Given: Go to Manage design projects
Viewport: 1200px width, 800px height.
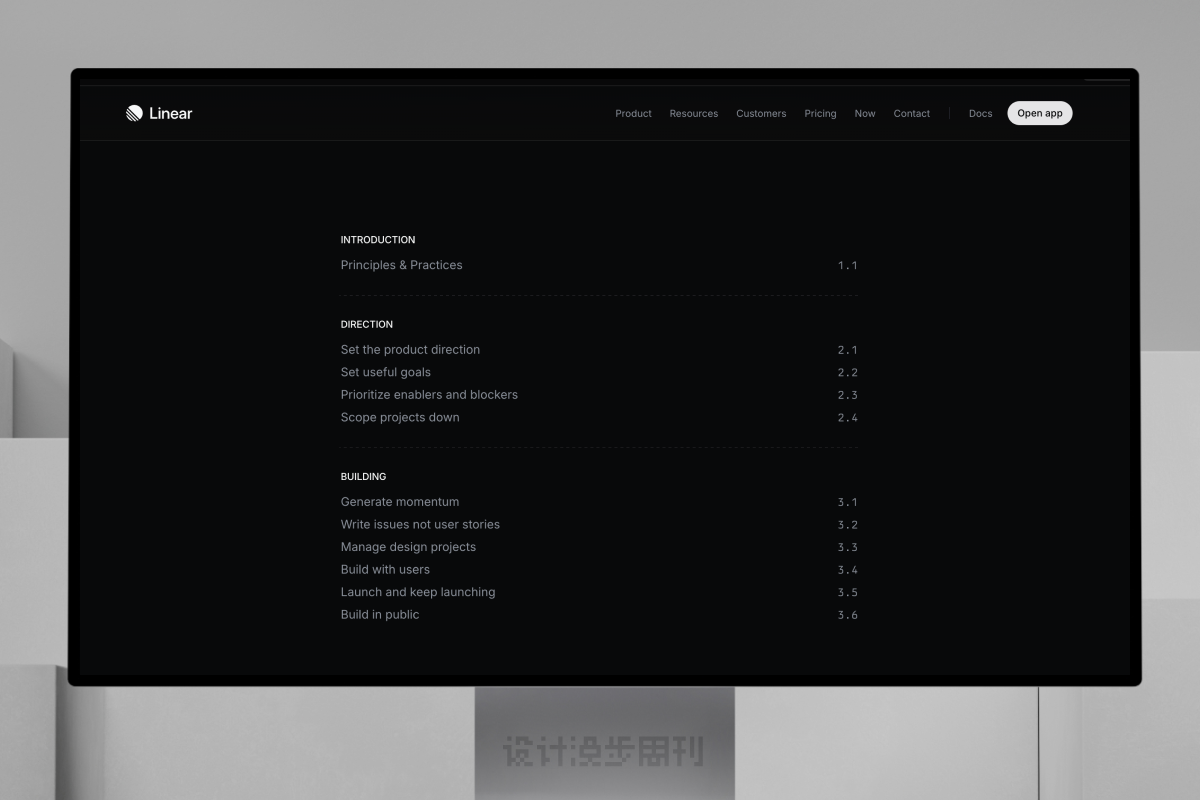Looking at the screenshot, I should click(x=599, y=547).
